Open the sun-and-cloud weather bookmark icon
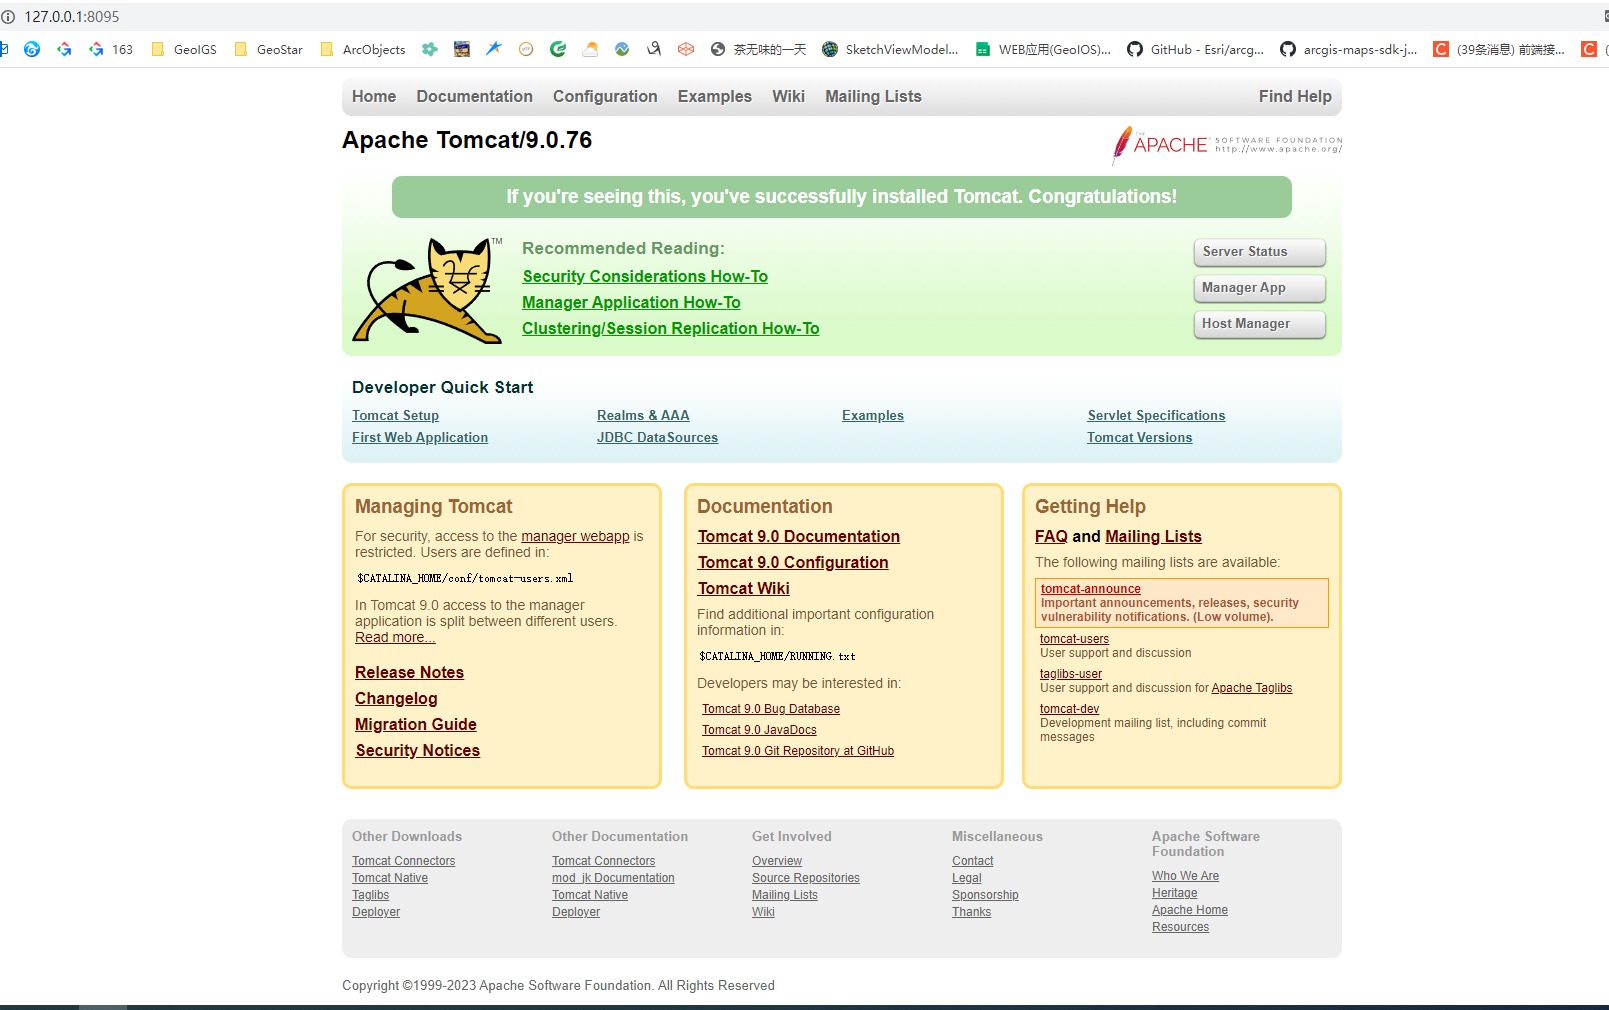Screen dimensions: 1609x1010 [x=590, y=49]
